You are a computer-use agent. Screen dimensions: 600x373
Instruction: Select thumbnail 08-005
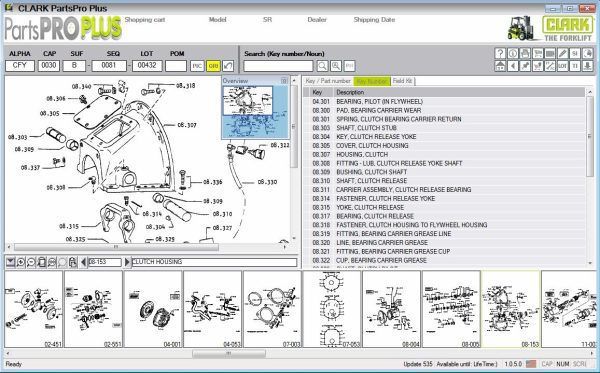[x=451, y=309]
